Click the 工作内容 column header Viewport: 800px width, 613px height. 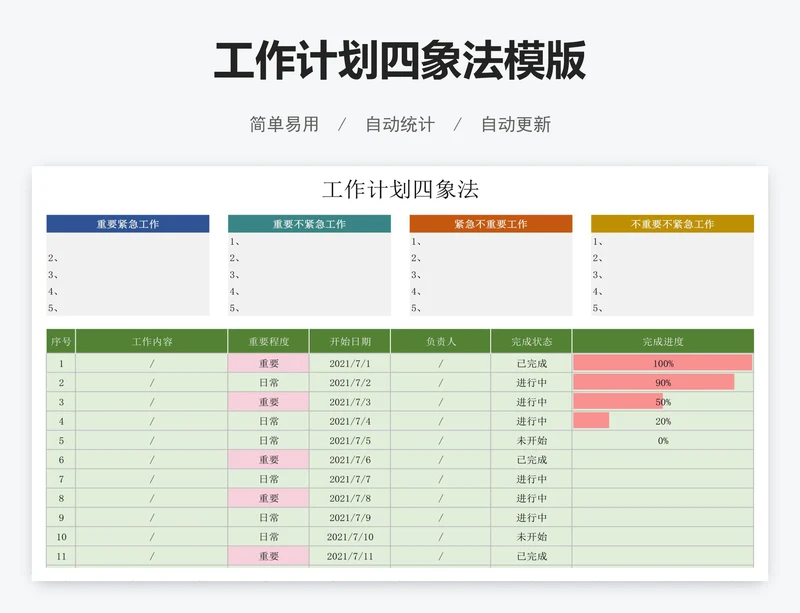[x=152, y=341]
